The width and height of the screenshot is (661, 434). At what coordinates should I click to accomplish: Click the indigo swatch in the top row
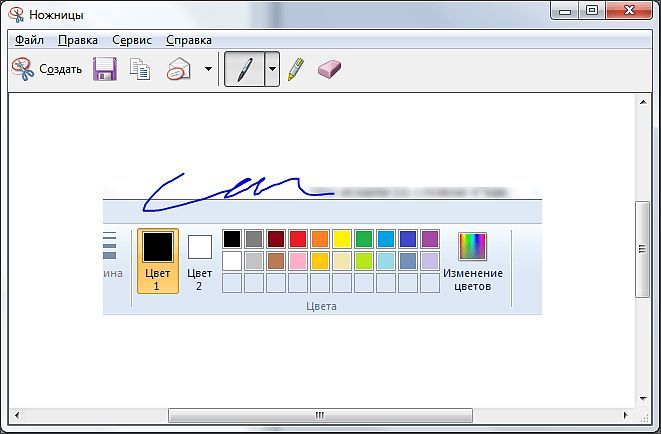coord(408,239)
